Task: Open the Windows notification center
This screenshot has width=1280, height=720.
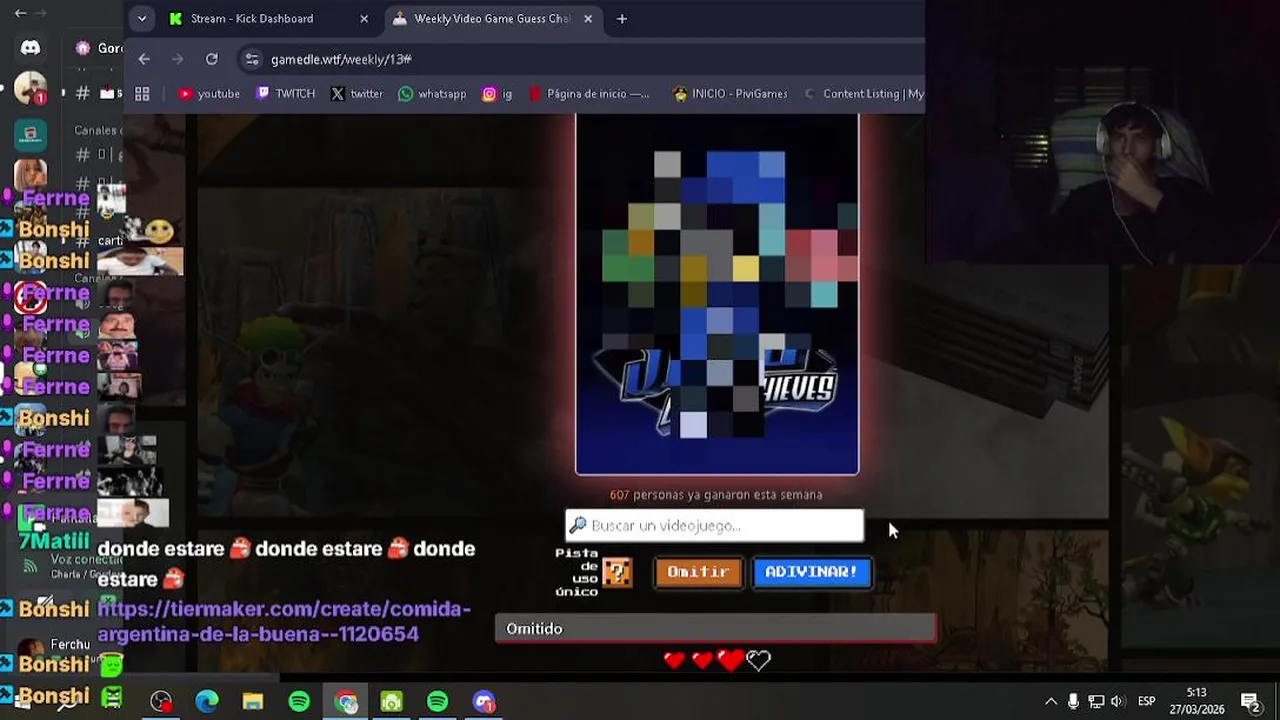Action: pos(1250,702)
